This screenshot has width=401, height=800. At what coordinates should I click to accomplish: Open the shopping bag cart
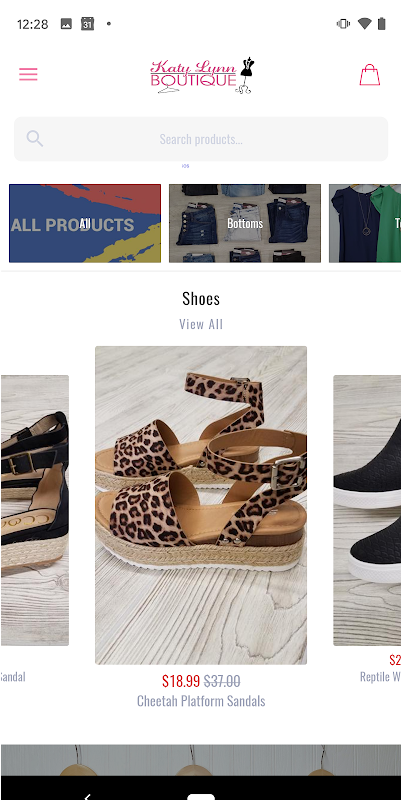coord(370,74)
